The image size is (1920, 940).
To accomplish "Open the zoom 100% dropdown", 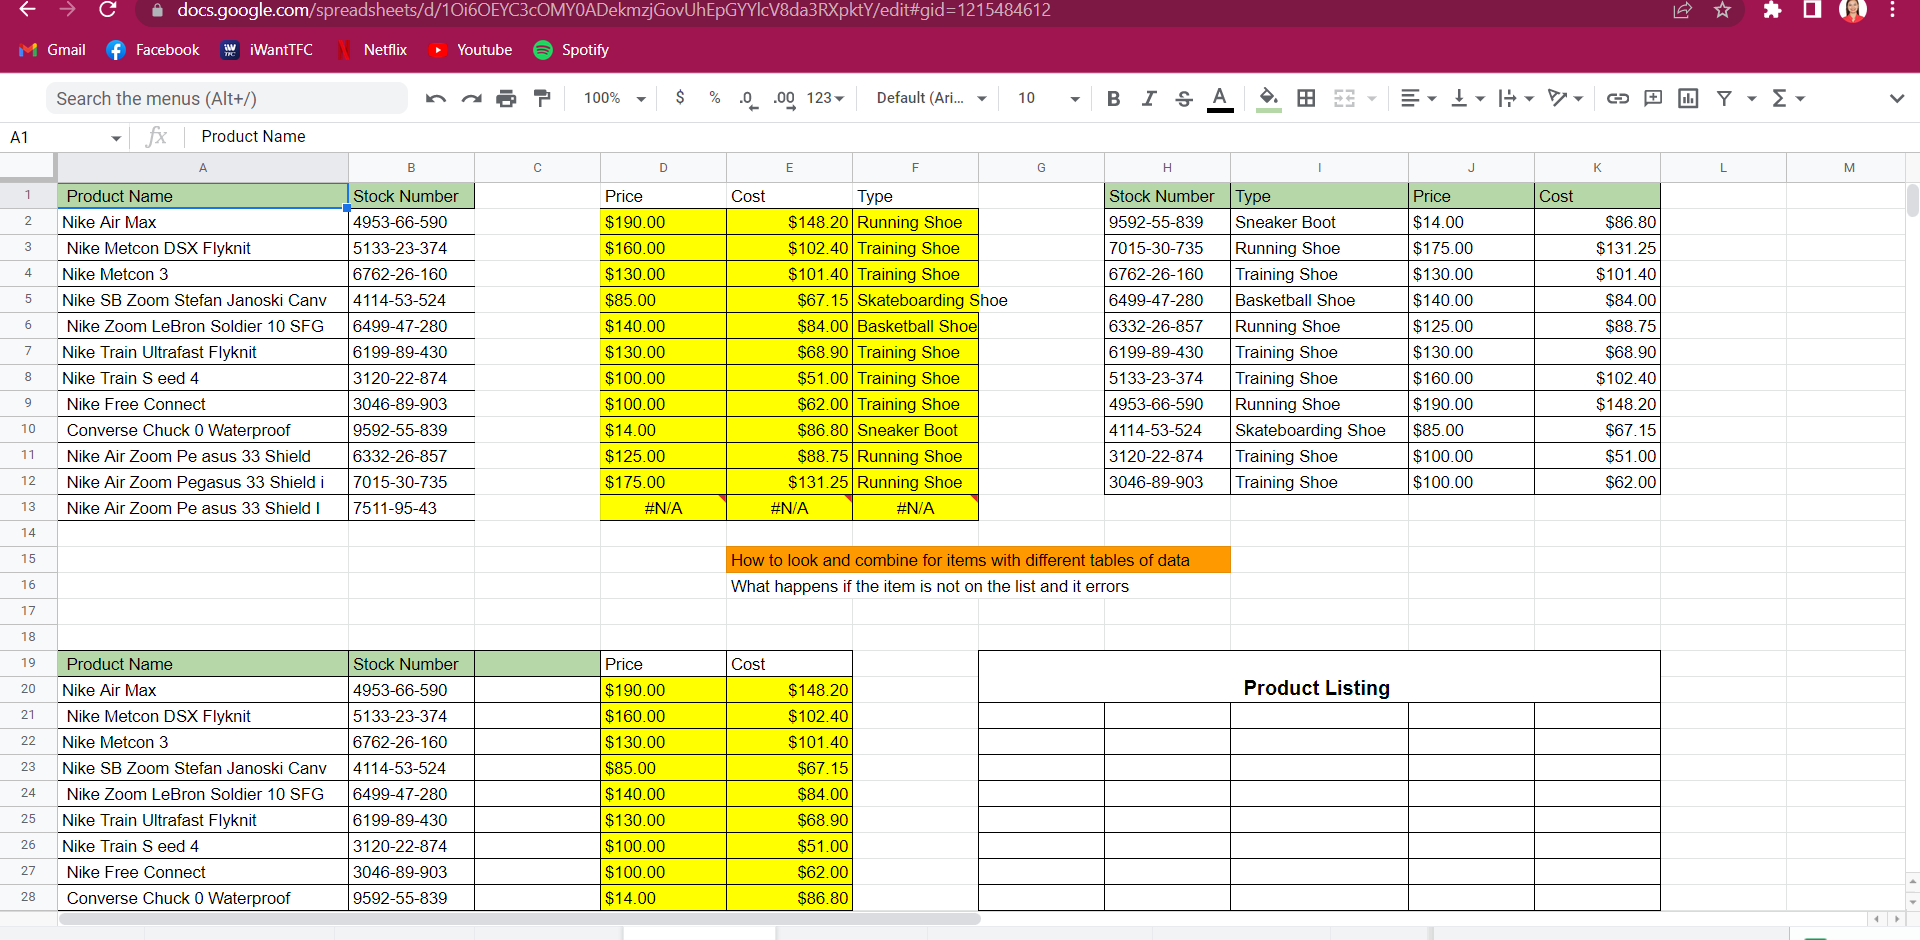I will click(614, 98).
